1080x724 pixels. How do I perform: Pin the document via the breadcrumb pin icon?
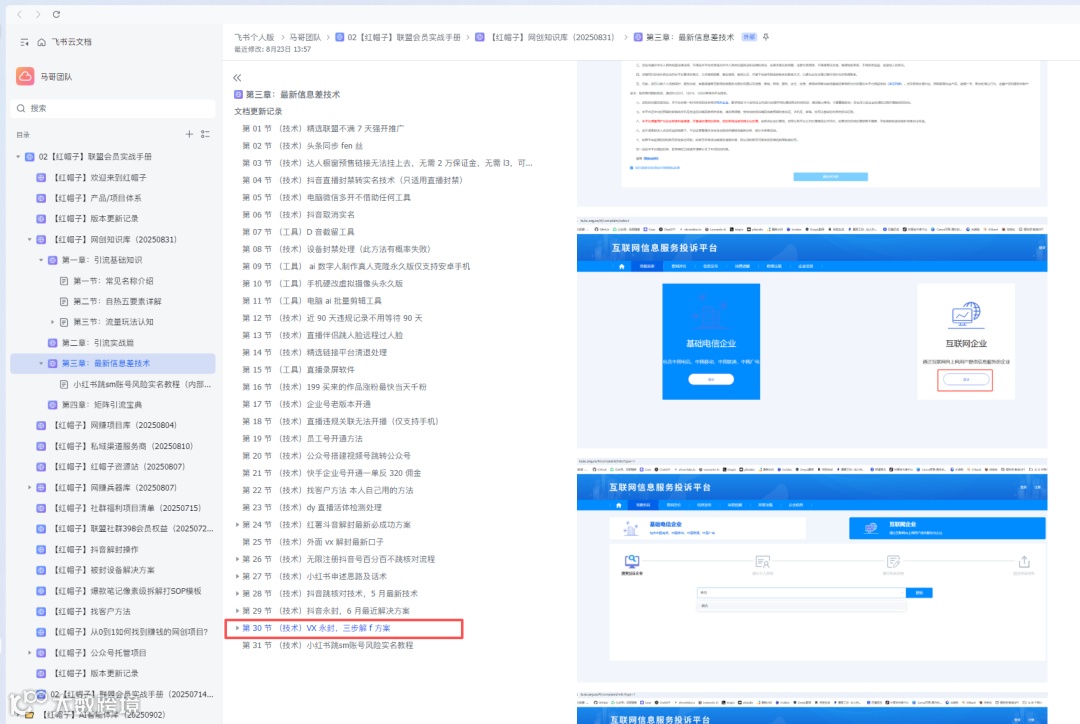tap(766, 37)
